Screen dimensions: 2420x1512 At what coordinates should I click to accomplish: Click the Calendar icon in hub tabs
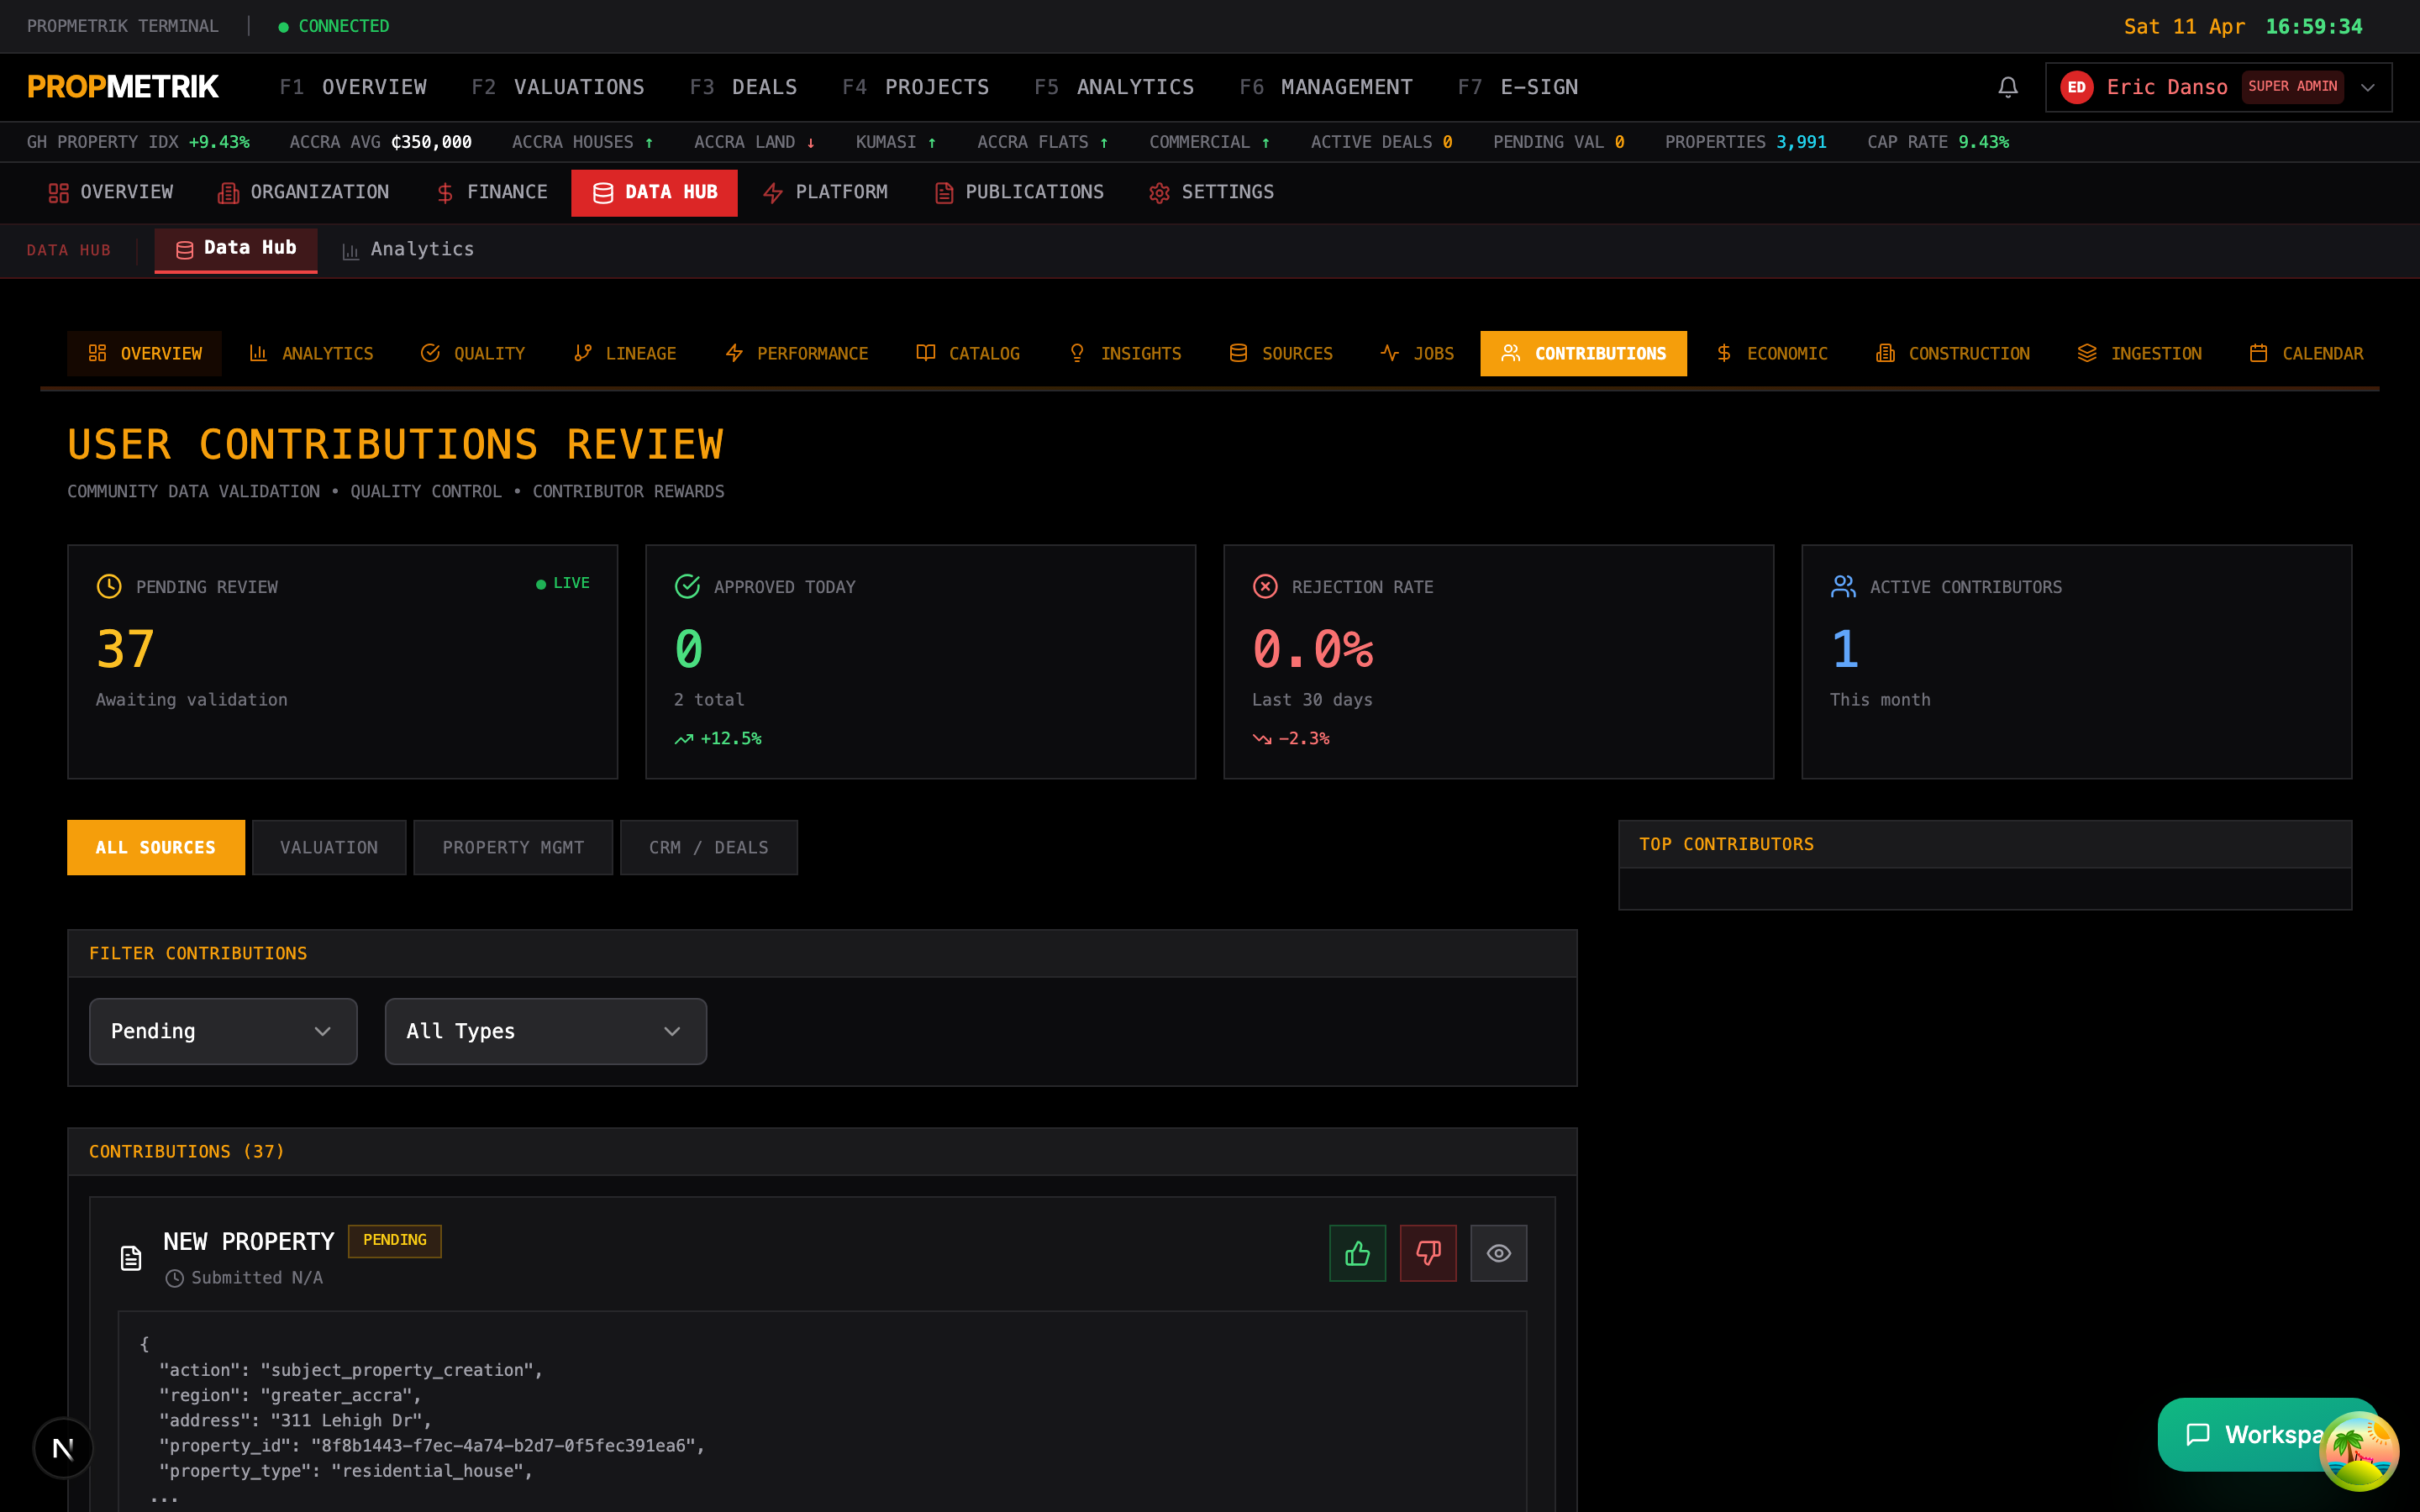[x=2258, y=353]
